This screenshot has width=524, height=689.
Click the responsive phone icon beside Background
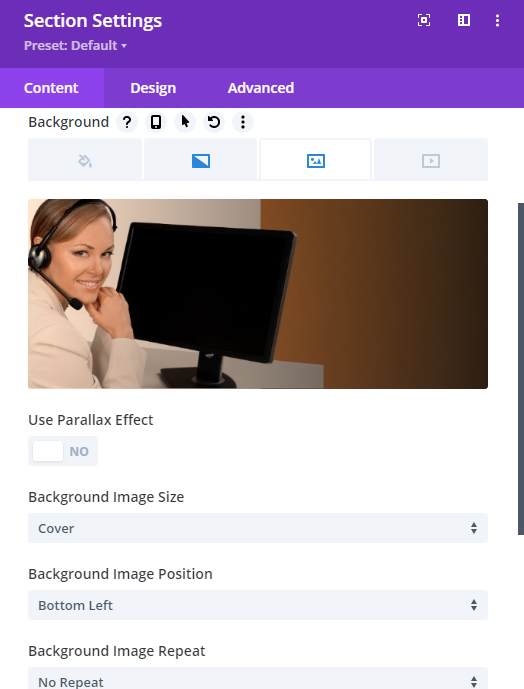click(x=156, y=122)
